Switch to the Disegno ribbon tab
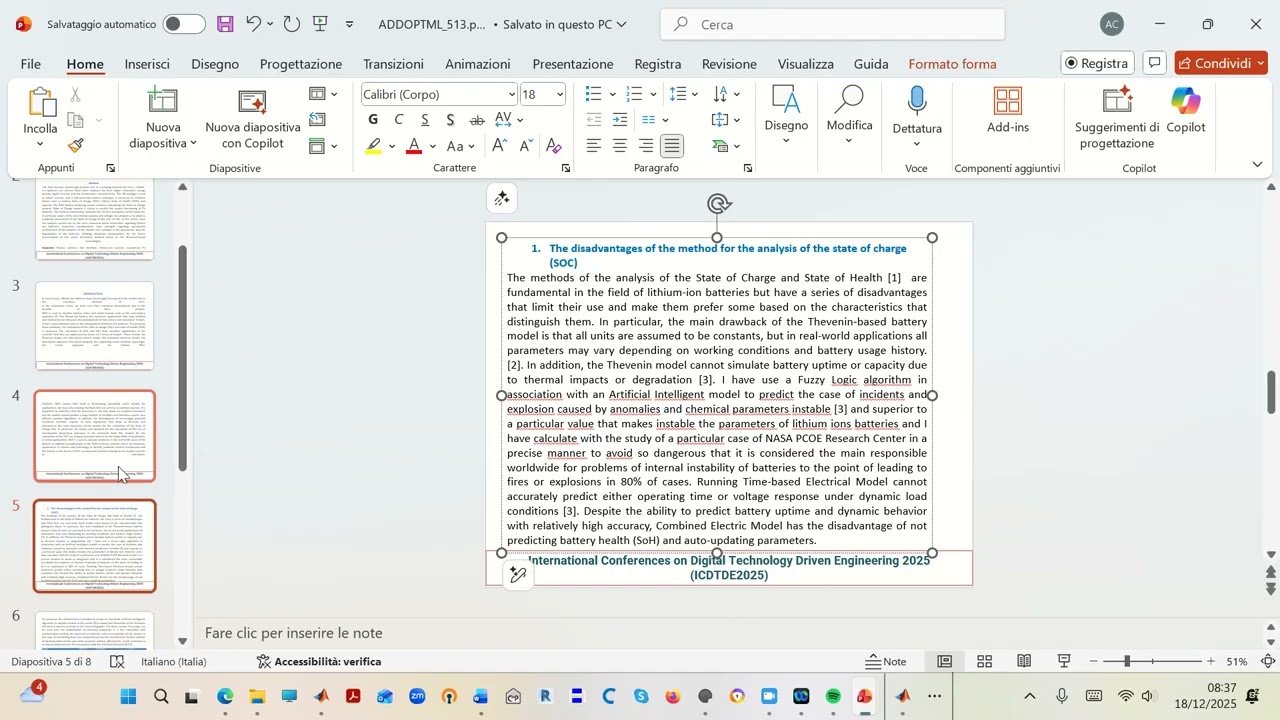This screenshot has height=720, width=1280. click(x=215, y=64)
